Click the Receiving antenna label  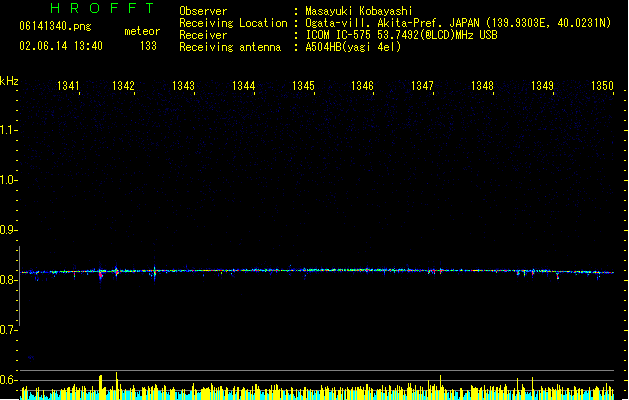coord(230,47)
